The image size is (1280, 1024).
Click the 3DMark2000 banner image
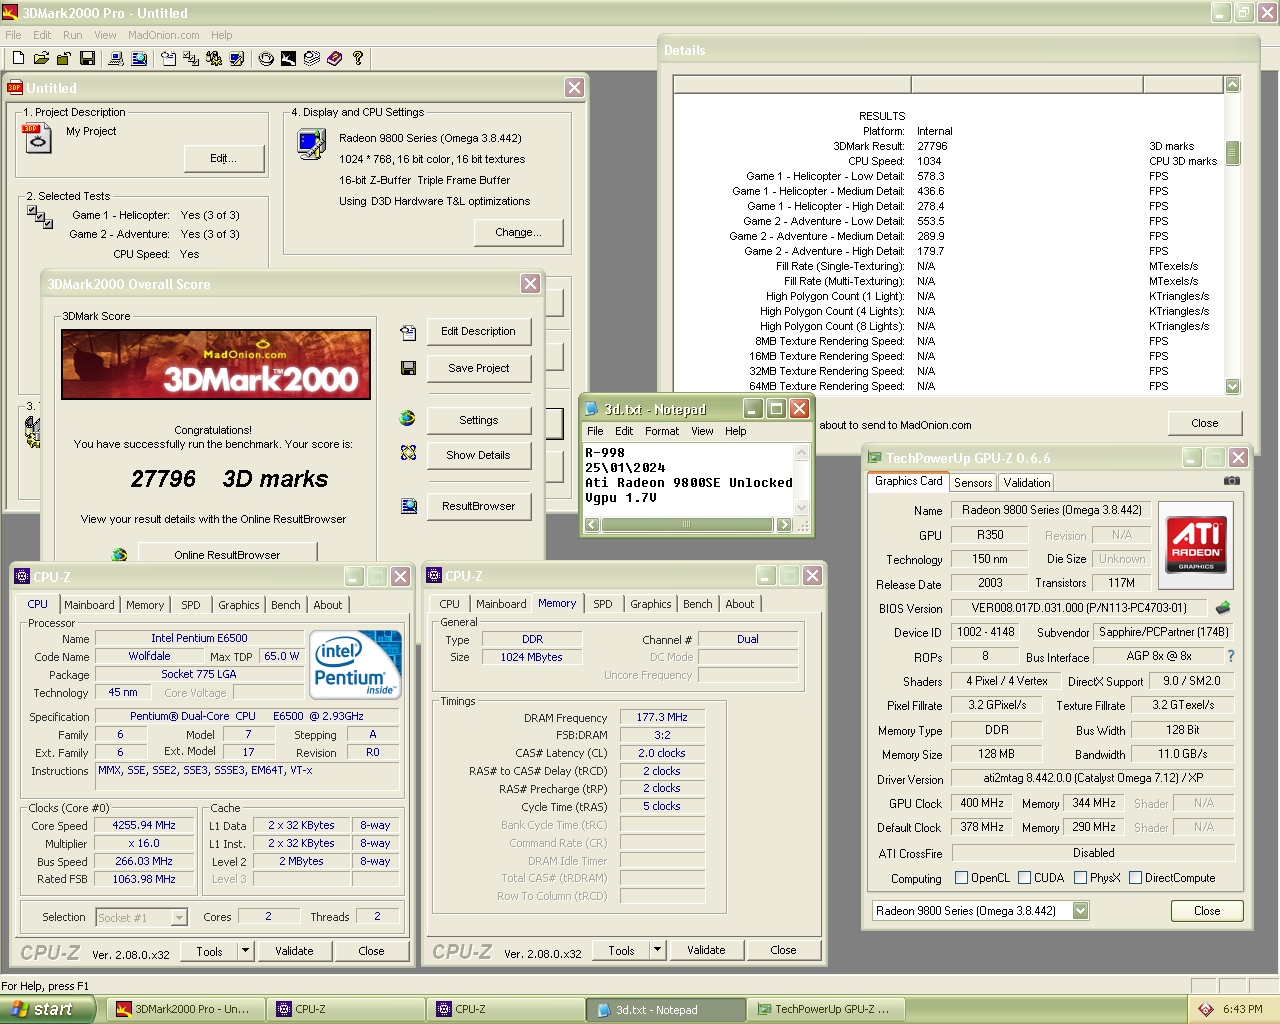point(216,365)
